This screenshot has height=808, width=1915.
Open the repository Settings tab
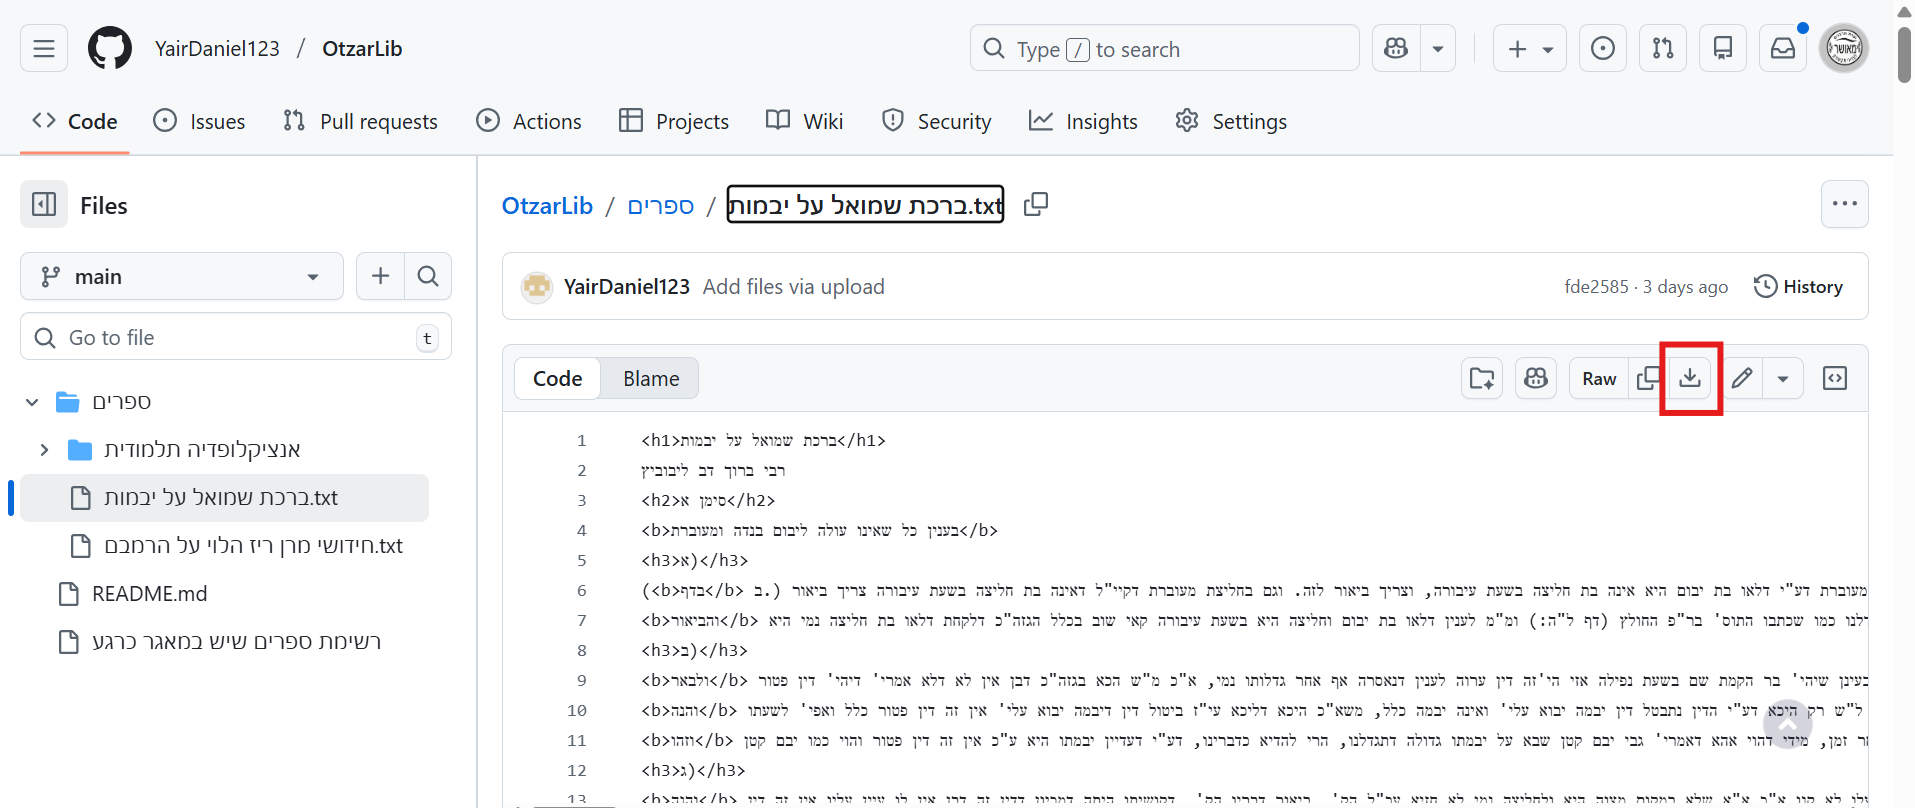(x=1231, y=121)
